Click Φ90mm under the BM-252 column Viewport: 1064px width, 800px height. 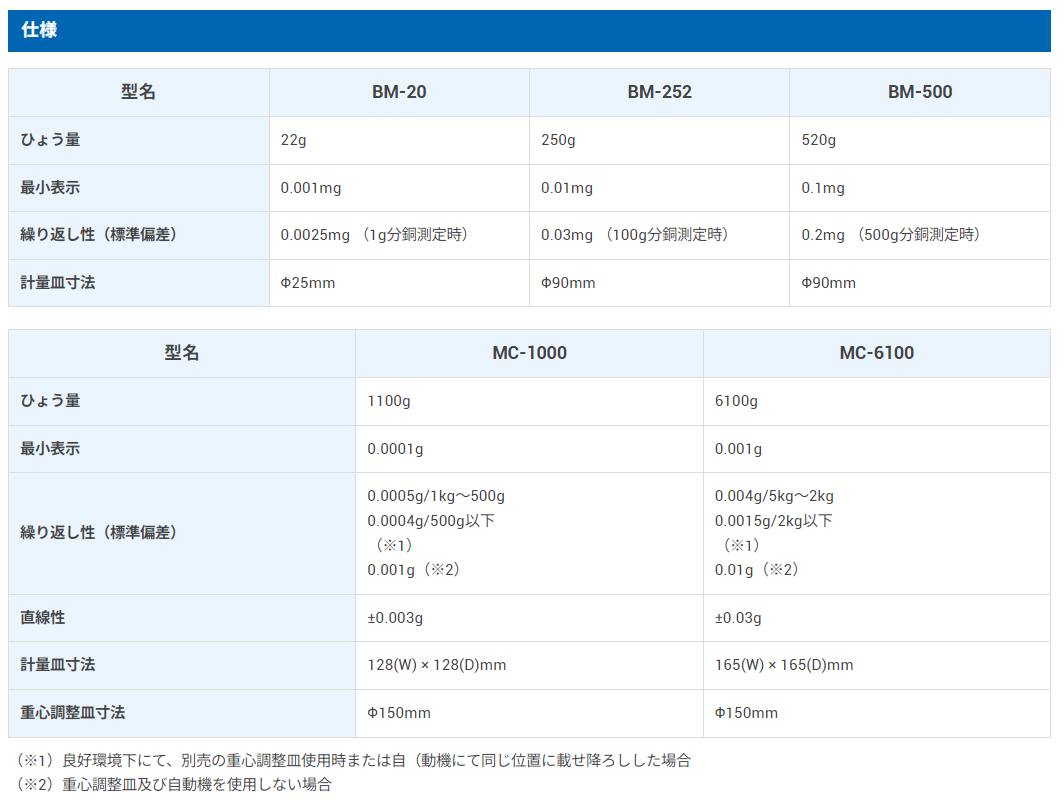click(x=568, y=283)
